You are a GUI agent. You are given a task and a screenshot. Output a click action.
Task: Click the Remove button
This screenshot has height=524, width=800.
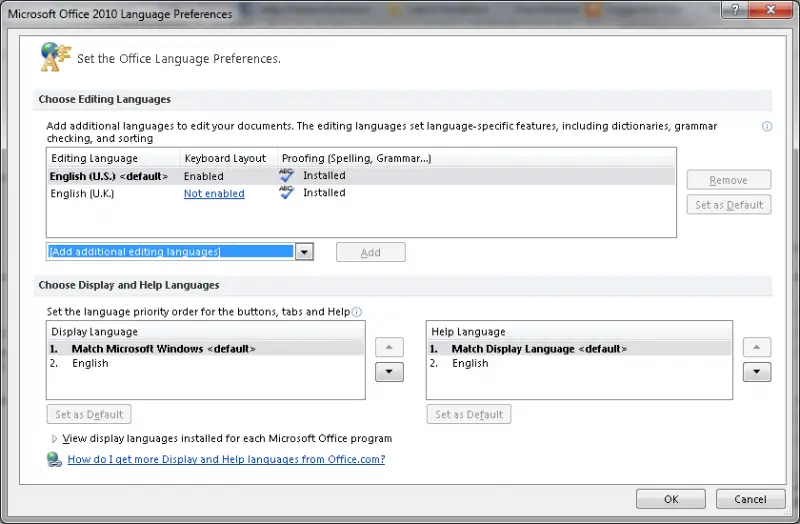tap(729, 180)
